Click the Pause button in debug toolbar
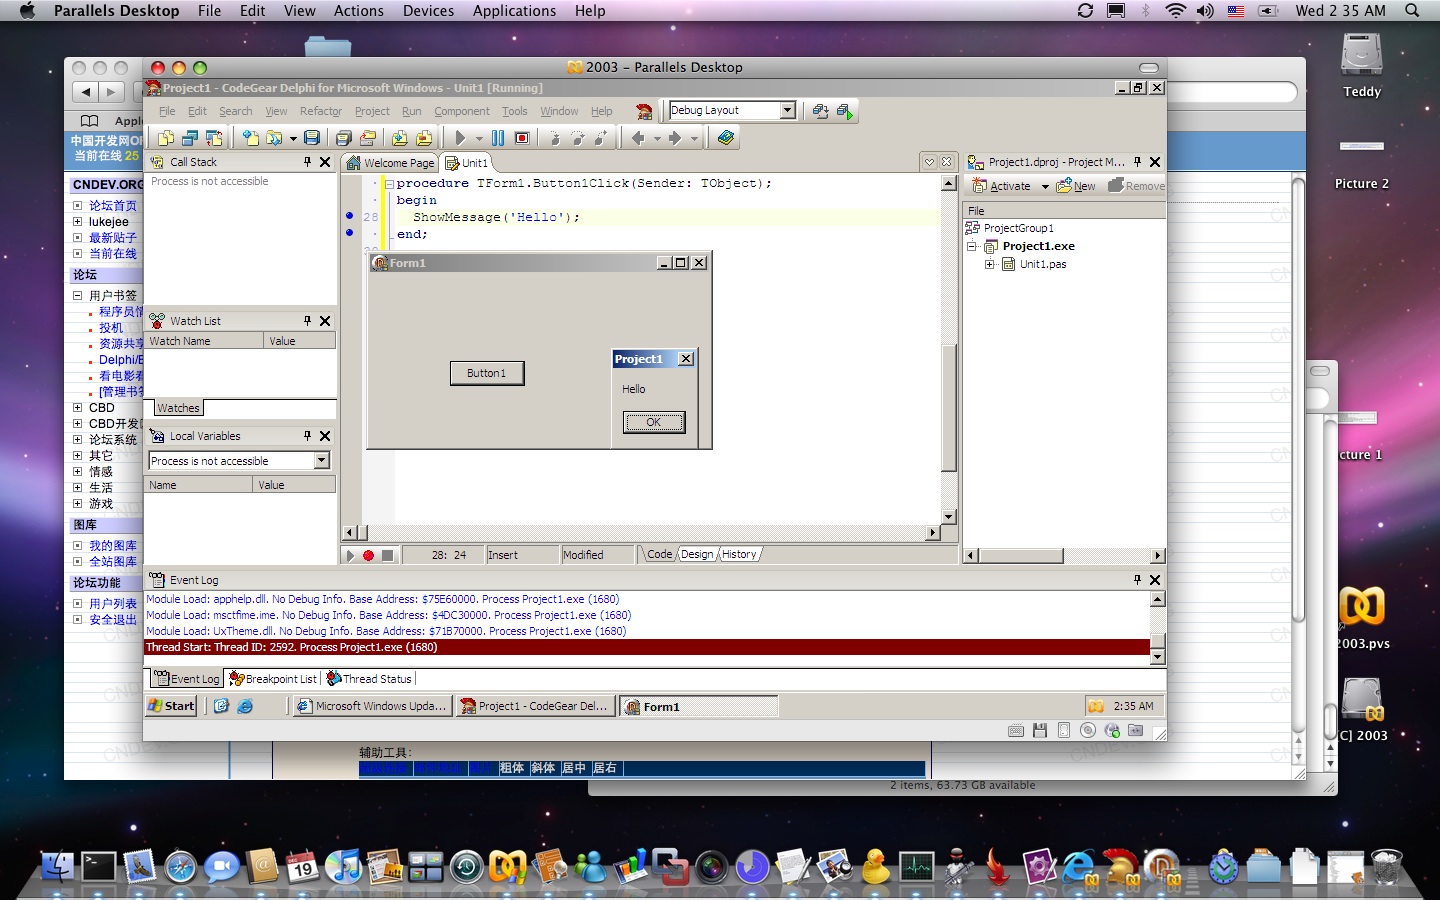The height and width of the screenshot is (900, 1440). click(x=498, y=138)
